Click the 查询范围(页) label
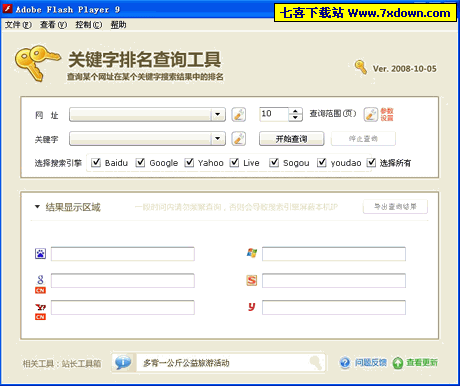Image resolution: width=460 pixels, height=386 pixels. 333,114
